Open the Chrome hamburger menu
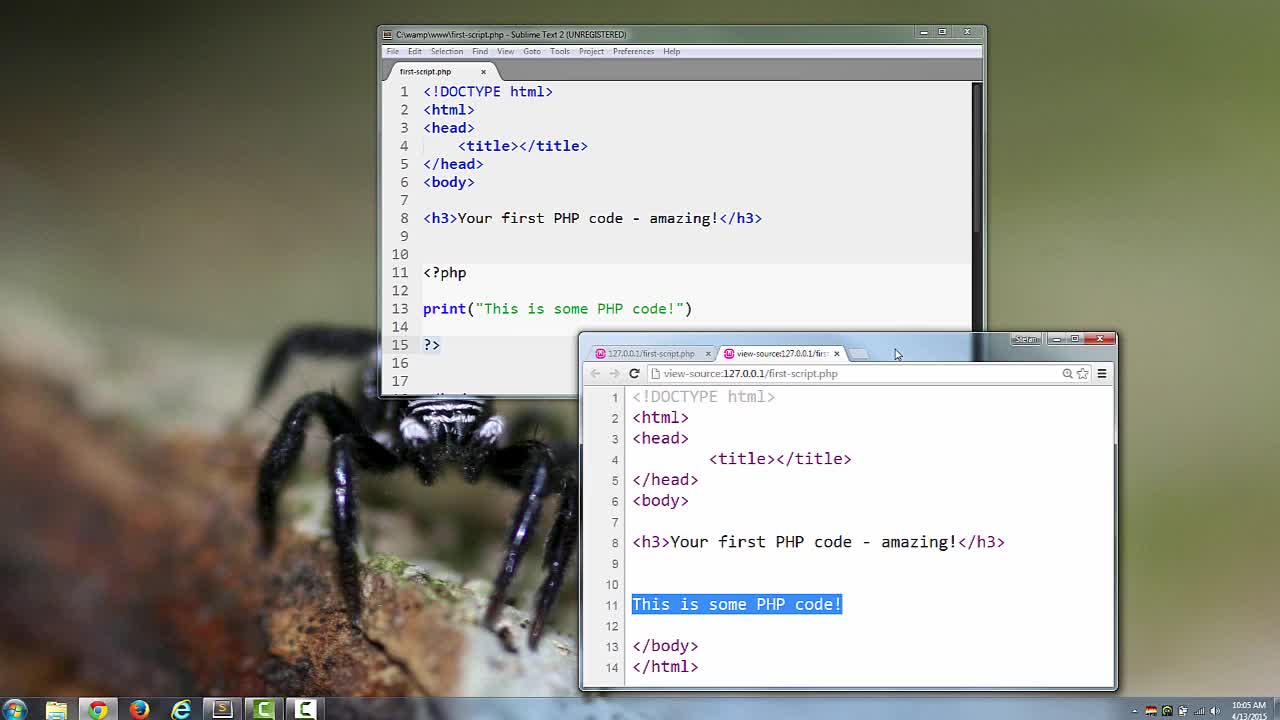 (x=1102, y=373)
